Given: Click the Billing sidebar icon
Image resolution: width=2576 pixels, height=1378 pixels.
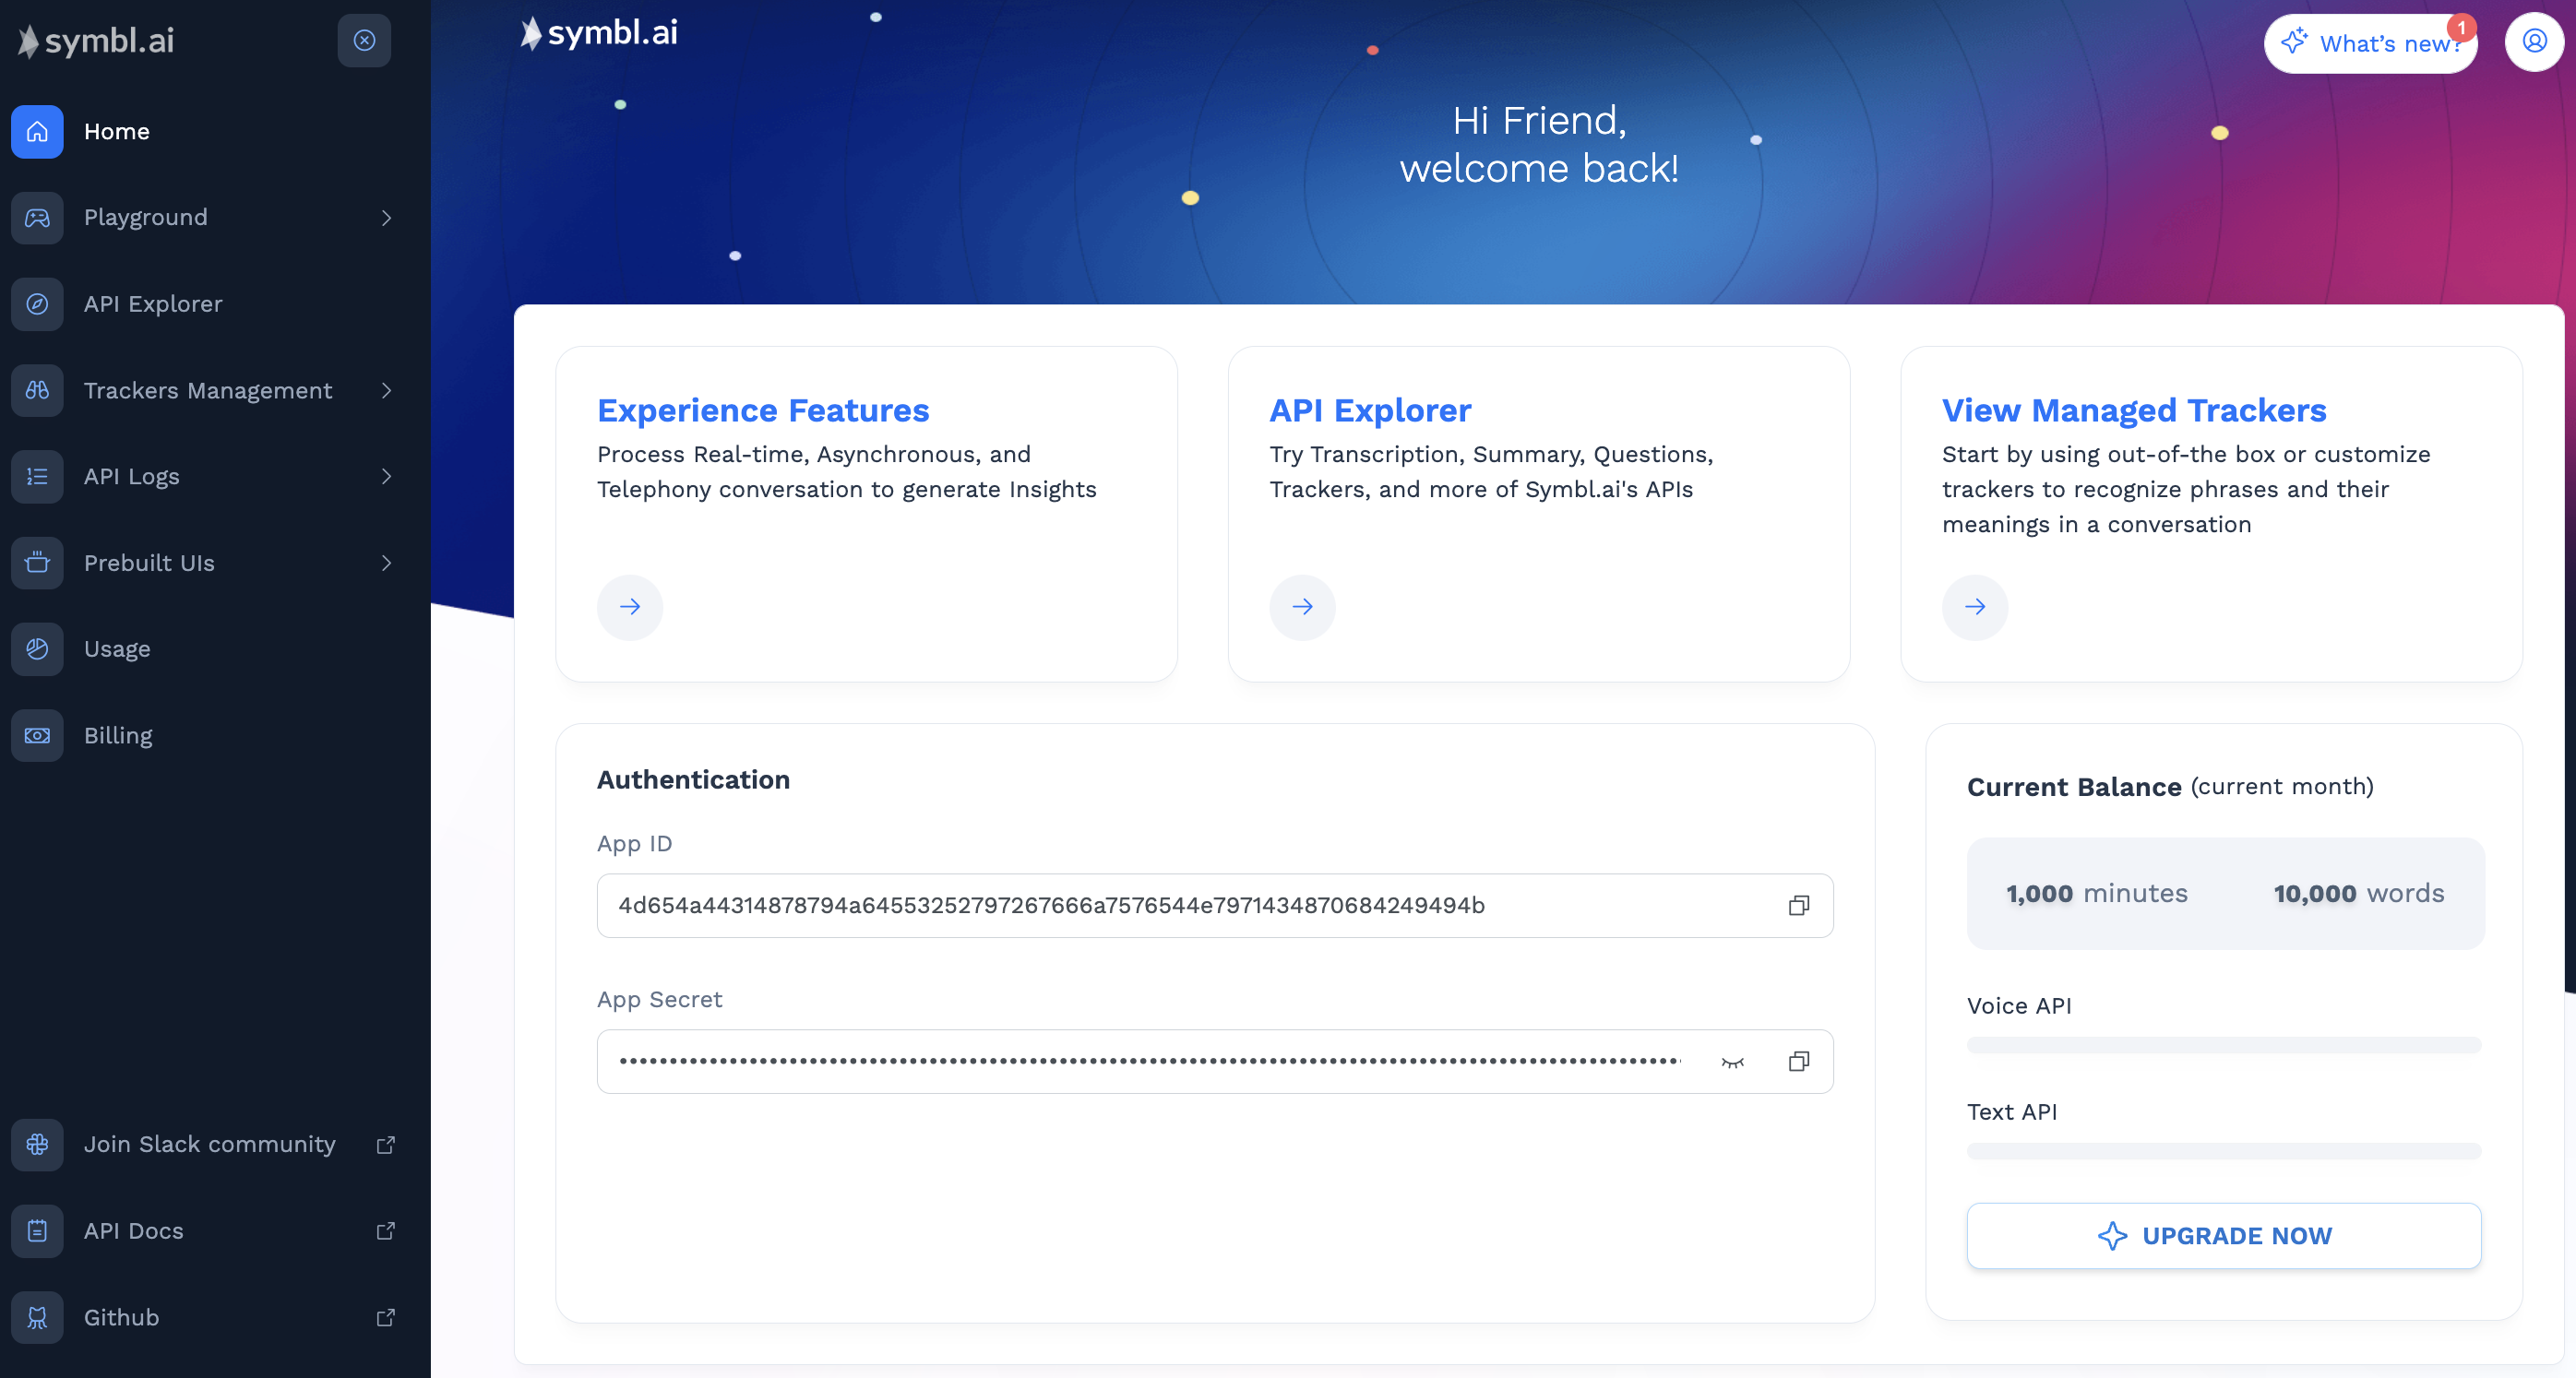Looking at the screenshot, I should point(38,736).
